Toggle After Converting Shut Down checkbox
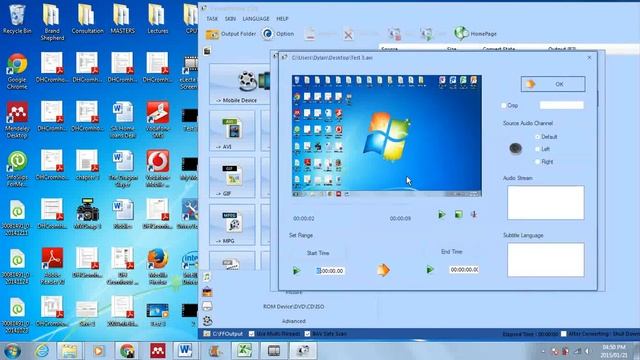This screenshot has width=640, height=360. pos(564,334)
